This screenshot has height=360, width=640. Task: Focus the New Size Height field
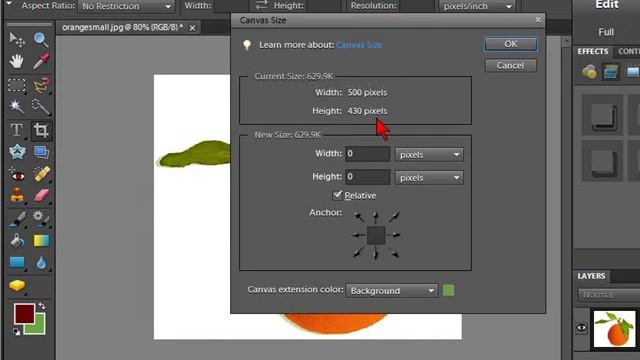[x=368, y=177]
